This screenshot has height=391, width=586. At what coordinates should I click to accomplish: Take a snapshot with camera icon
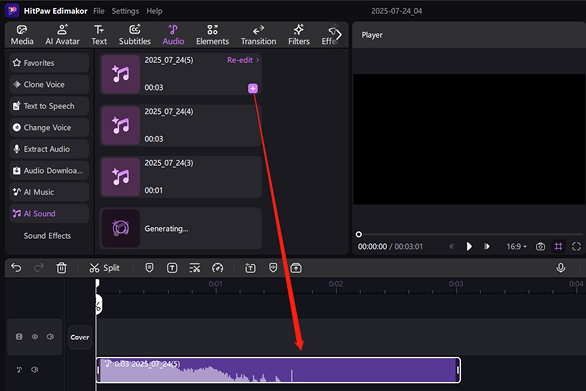[x=540, y=246]
